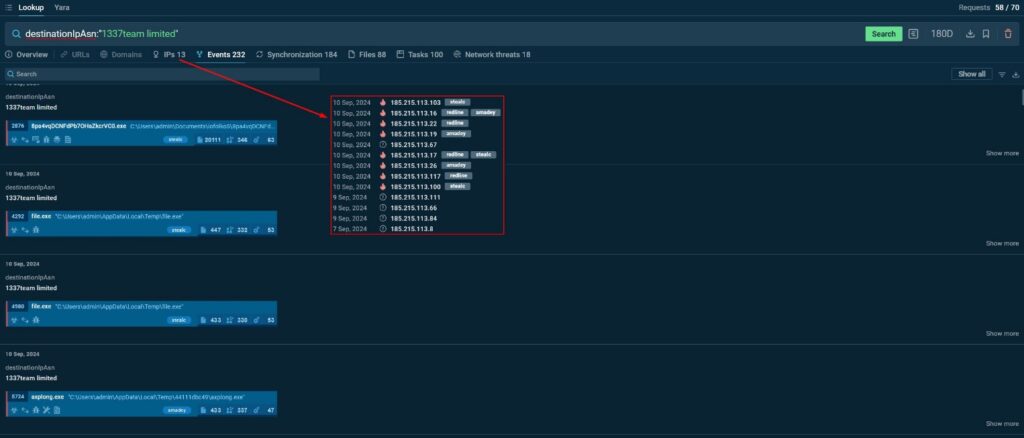
Task: Click process ID 8724
Action: coord(18,396)
